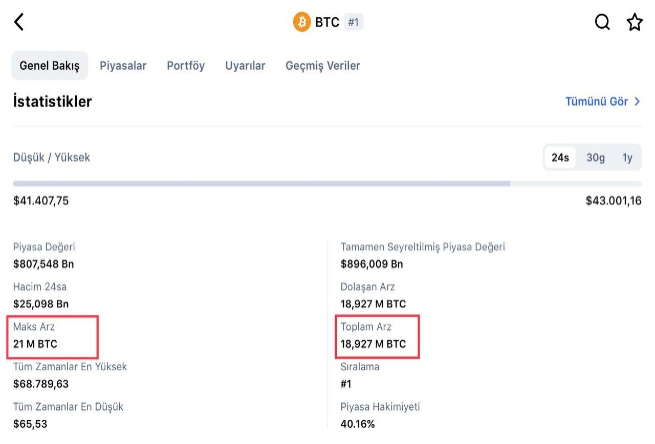Switch range to 30g

pos(595,158)
